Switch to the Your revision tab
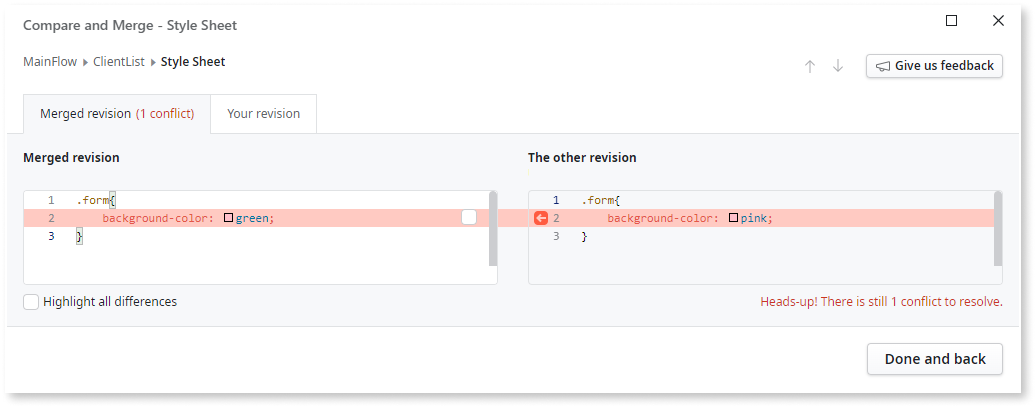 click(263, 114)
